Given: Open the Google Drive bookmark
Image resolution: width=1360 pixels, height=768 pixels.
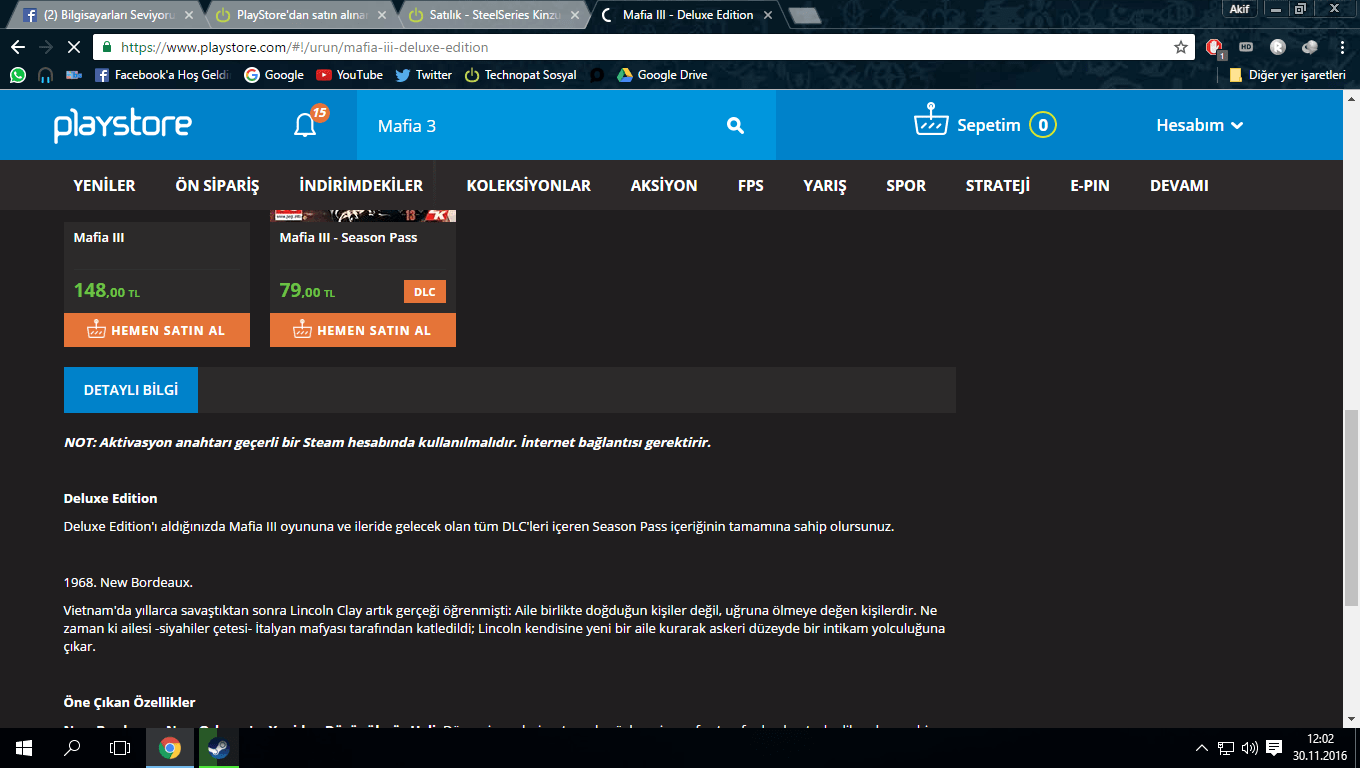Looking at the screenshot, I should click(x=662, y=75).
